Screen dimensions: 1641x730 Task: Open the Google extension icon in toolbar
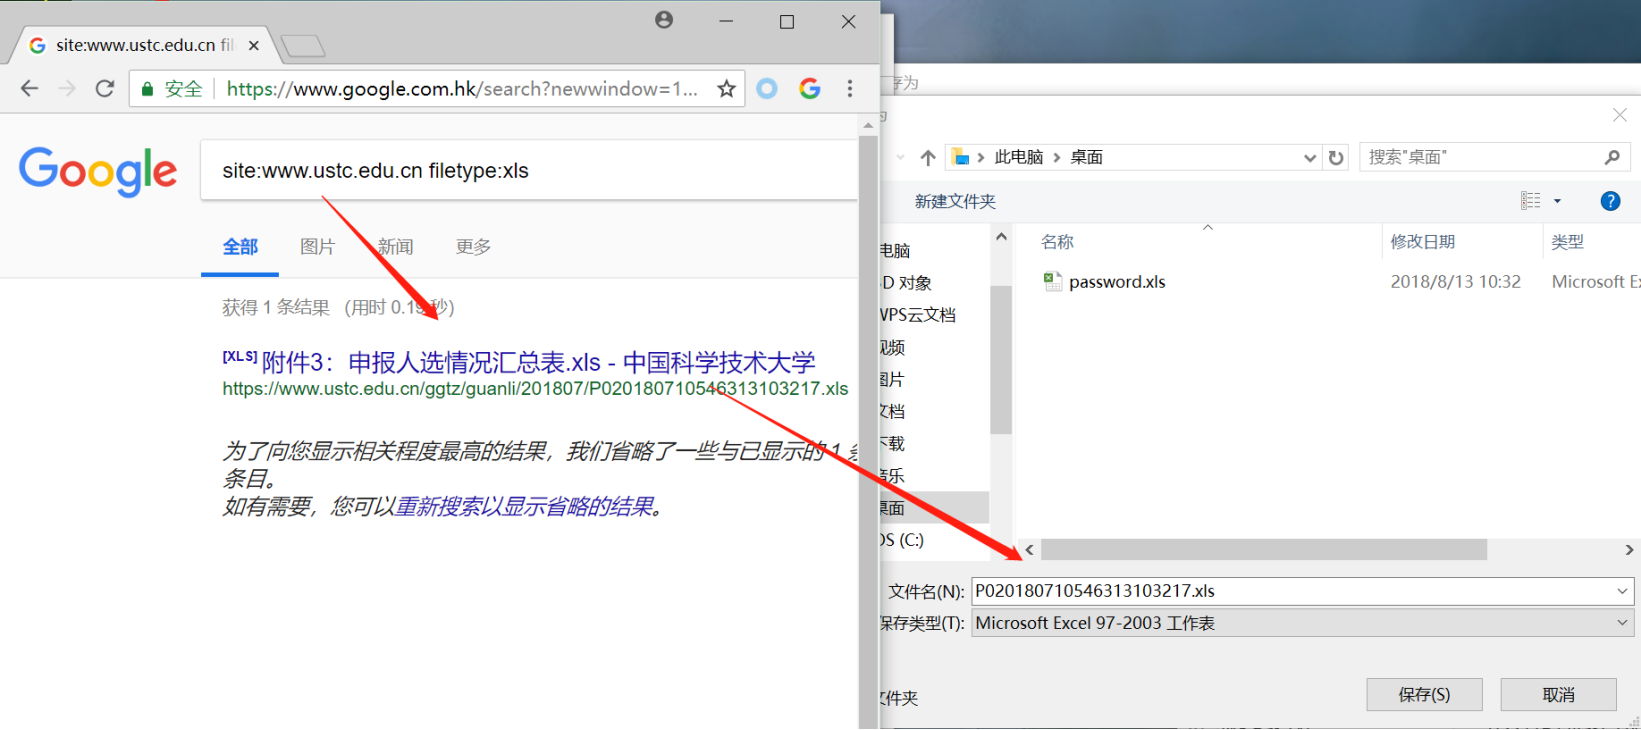(x=810, y=89)
